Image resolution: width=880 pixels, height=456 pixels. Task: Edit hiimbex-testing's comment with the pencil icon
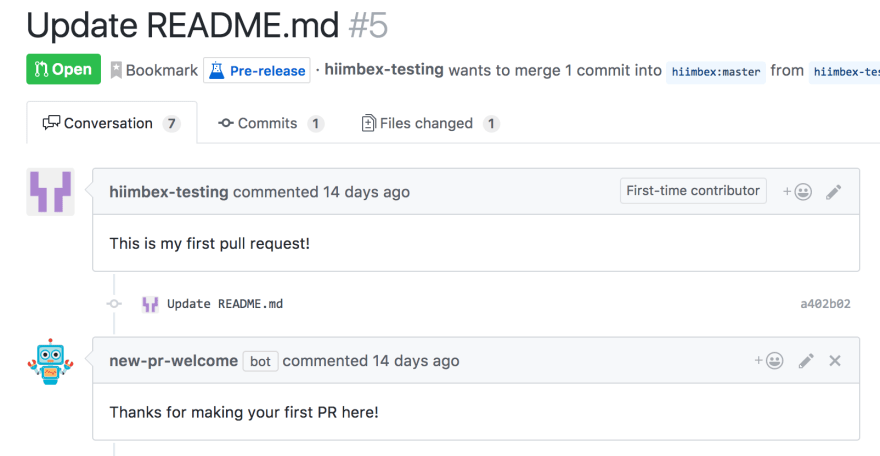coord(833,192)
